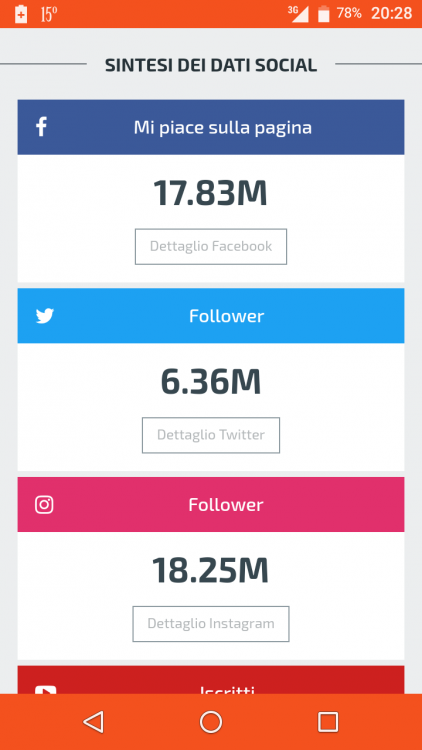Image resolution: width=422 pixels, height=750 pixels.
Task: Tap the Android home circle button
Action: tap(211, 722)
